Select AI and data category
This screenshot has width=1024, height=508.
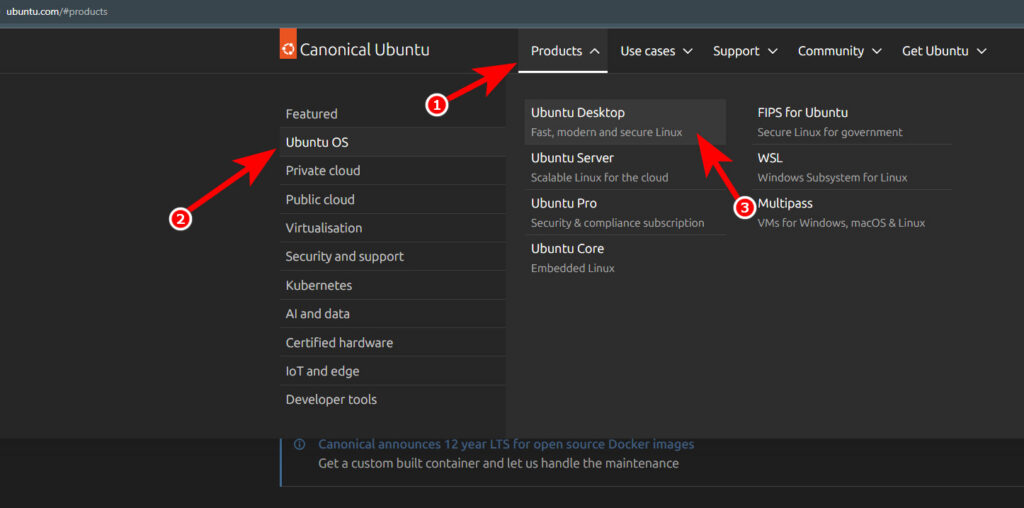coord(392,314)
